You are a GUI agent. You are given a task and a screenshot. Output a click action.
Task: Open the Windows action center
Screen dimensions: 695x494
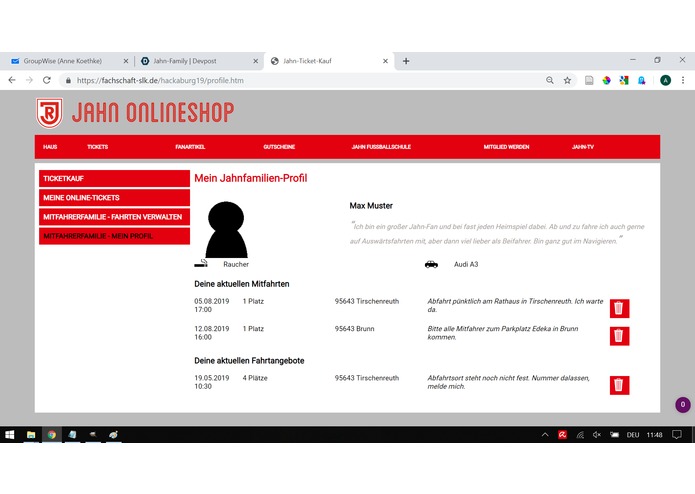click(x=677, y=435)
